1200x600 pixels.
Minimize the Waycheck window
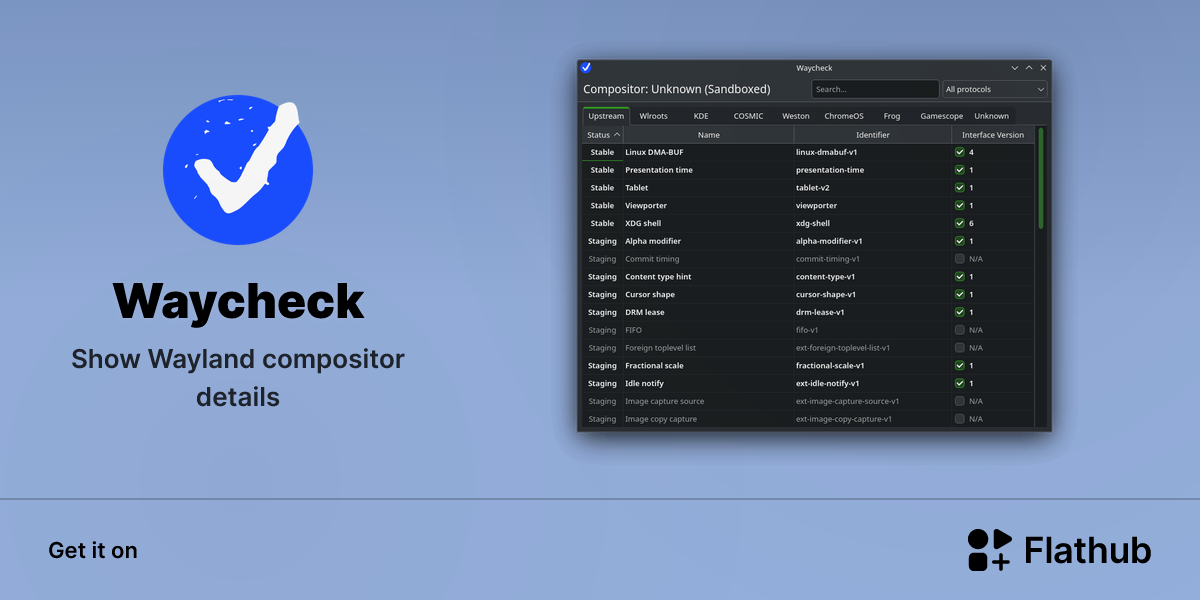(1015, 68)
